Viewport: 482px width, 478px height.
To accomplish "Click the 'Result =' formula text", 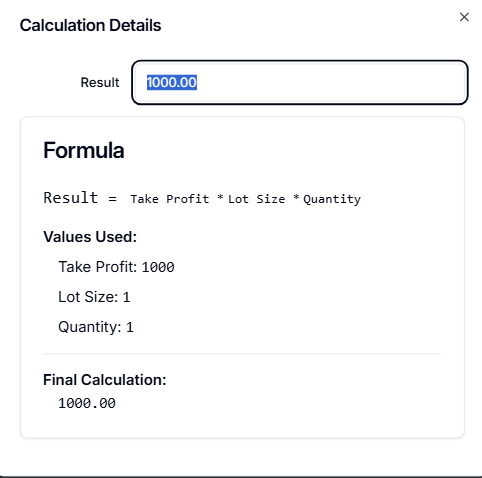I will (x=80, y=198).
